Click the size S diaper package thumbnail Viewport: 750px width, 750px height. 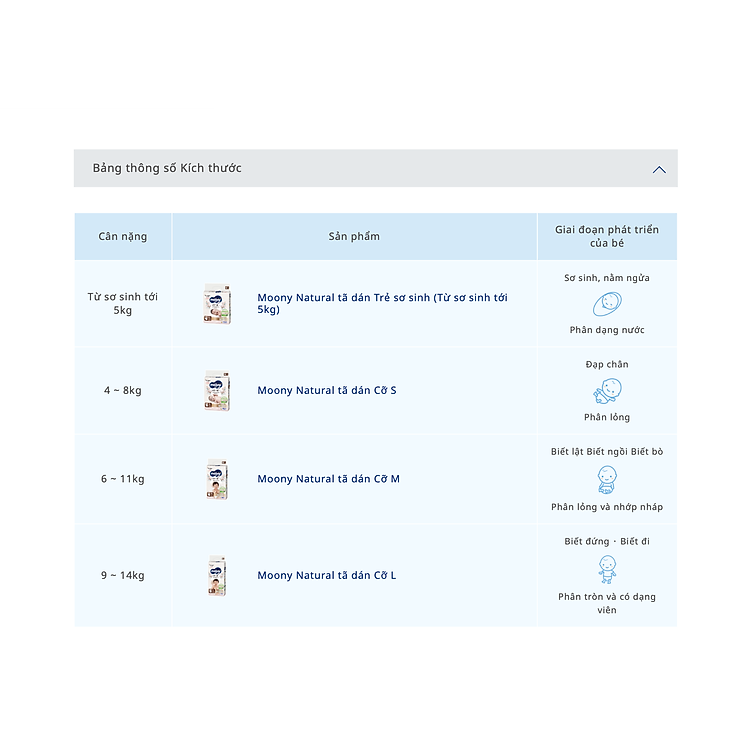(x=217, y=391)
